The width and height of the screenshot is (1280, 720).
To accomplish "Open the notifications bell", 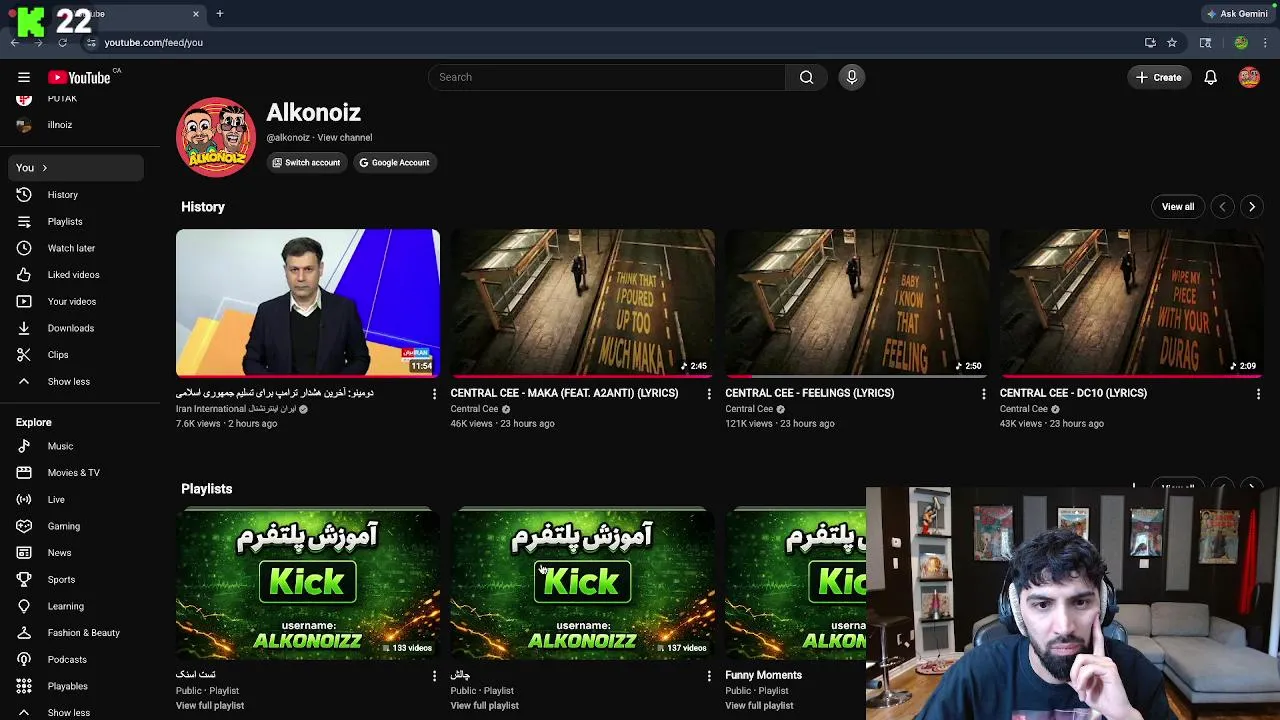I will tap(1210, 77).
